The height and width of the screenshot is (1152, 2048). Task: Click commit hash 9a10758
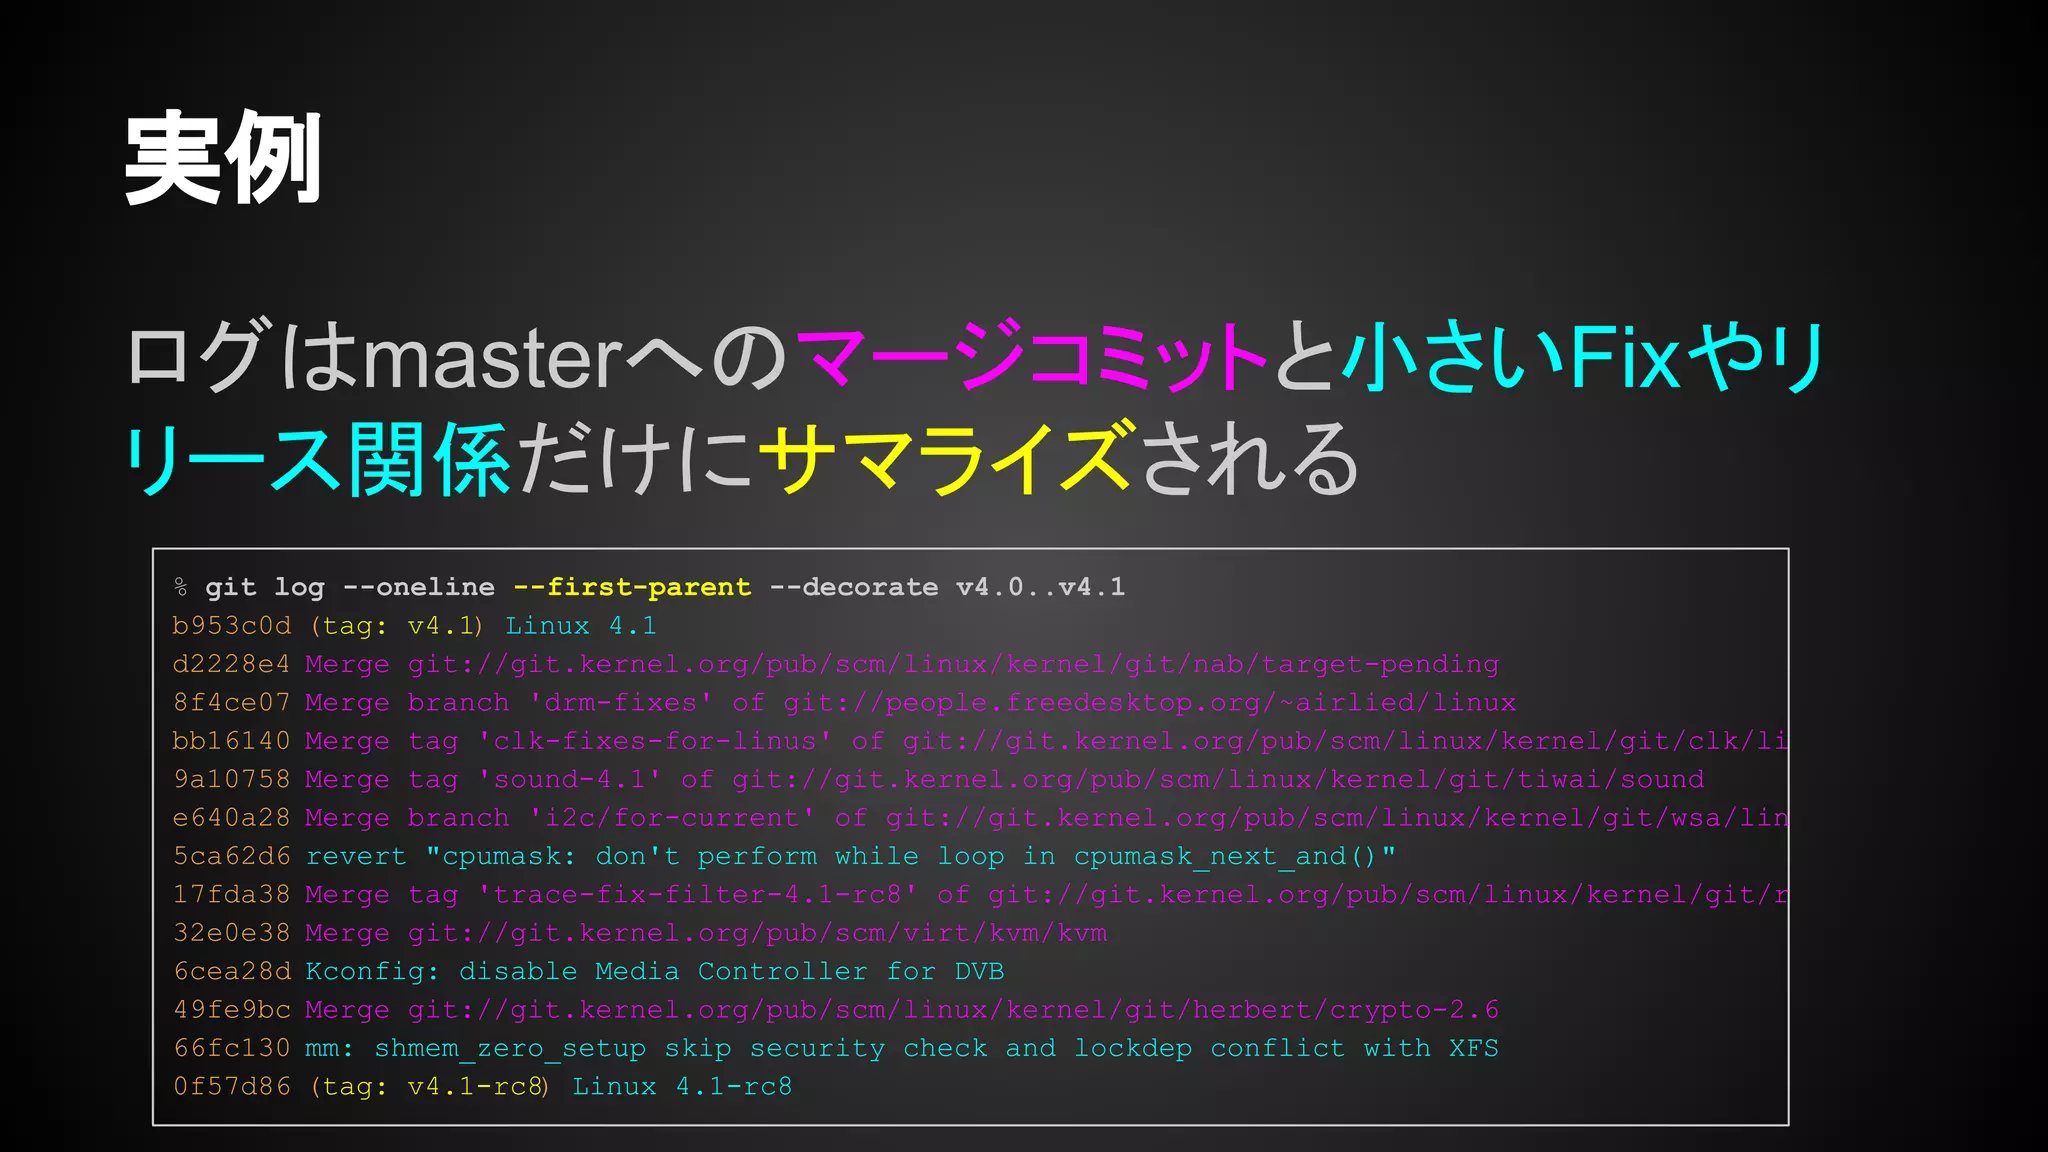[232, 779]
